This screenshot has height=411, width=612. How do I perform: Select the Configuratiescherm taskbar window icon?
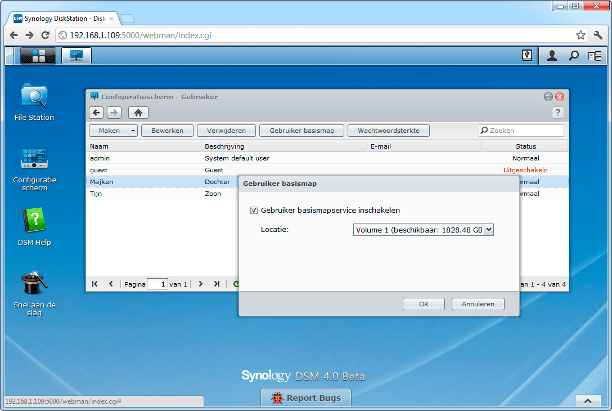(76, 55)
